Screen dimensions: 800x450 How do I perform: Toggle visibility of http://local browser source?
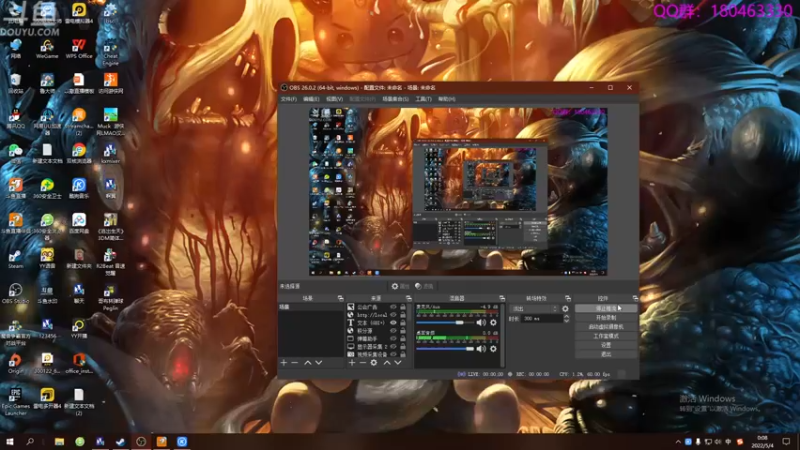click(x=393, y=315)
